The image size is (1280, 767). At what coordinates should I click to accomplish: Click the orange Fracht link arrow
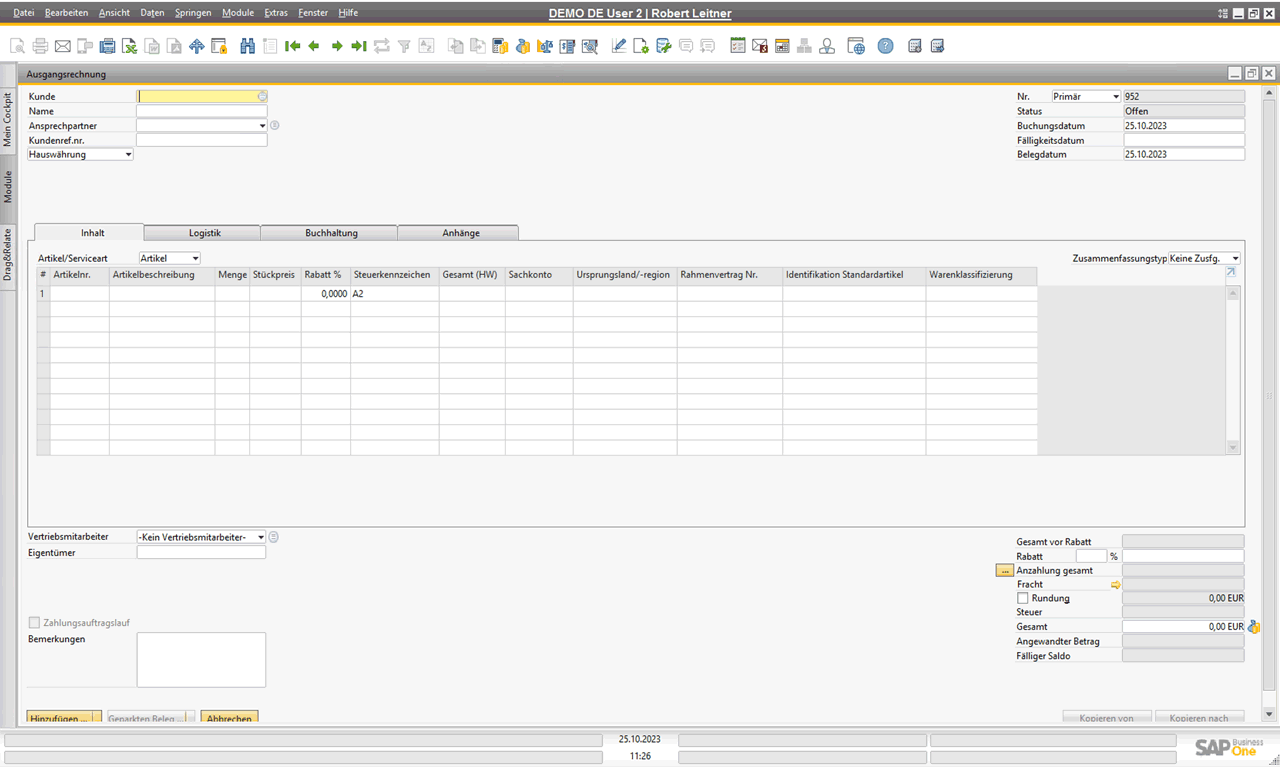[1116, 585]
